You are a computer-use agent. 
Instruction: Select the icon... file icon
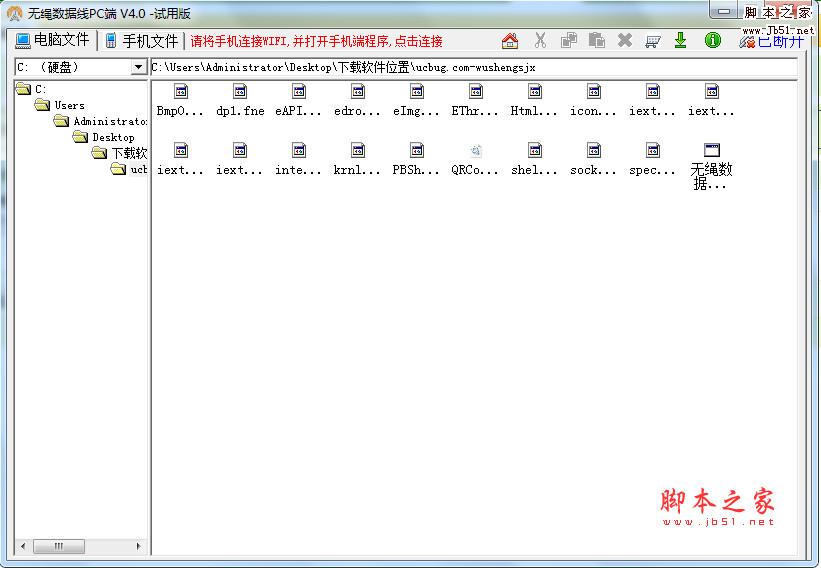click(594, 92)
